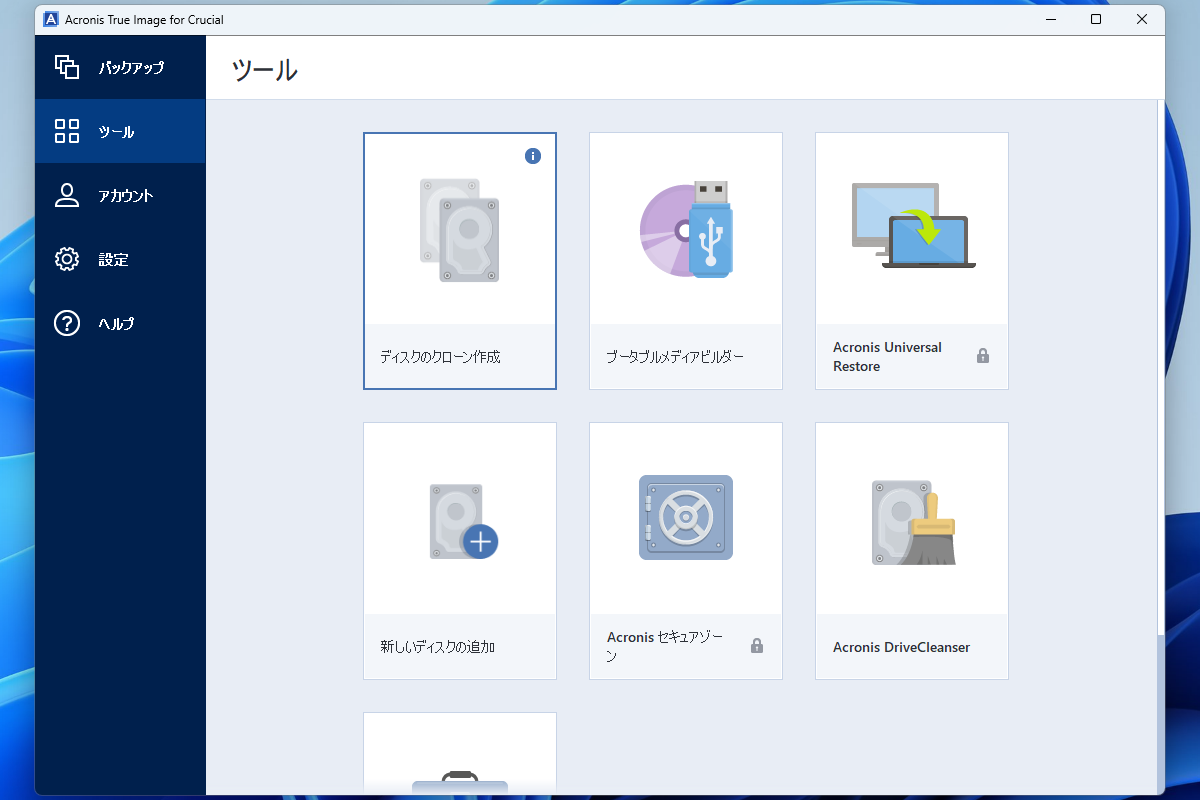
Task: Switch to the バックアップ section
Action: [x=120, y=67]
